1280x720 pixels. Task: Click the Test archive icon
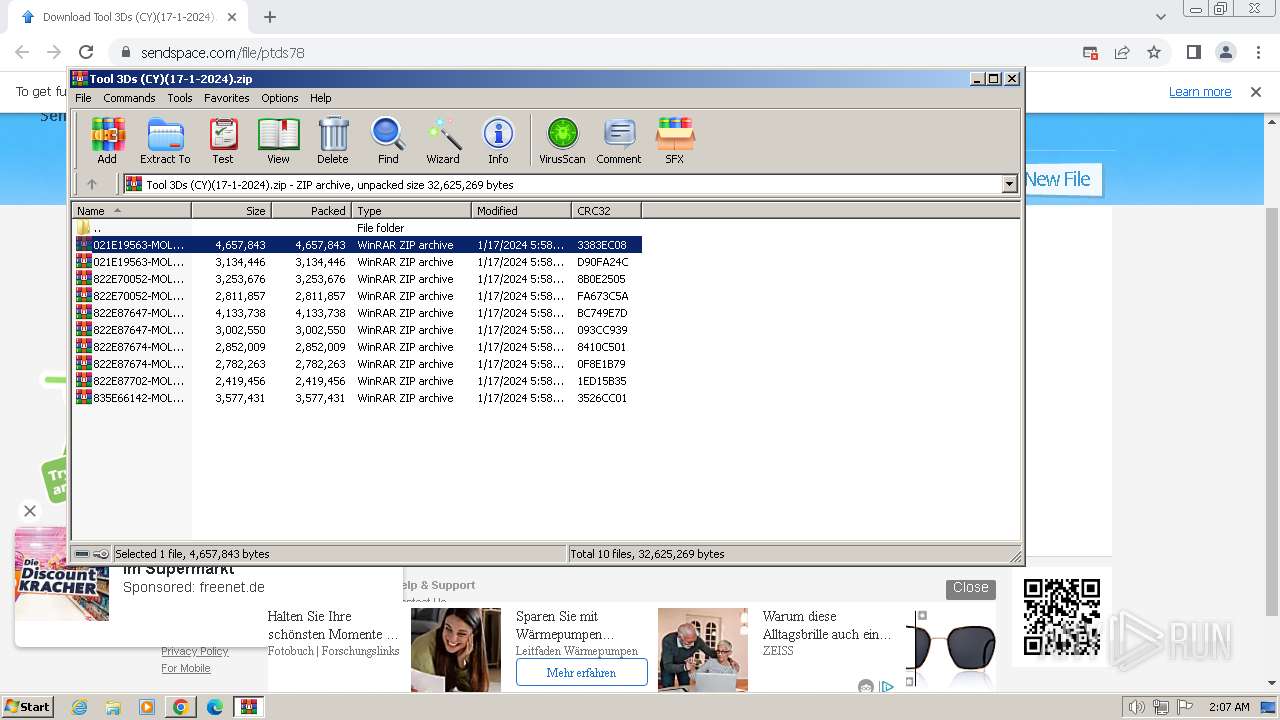pos(223,140)
